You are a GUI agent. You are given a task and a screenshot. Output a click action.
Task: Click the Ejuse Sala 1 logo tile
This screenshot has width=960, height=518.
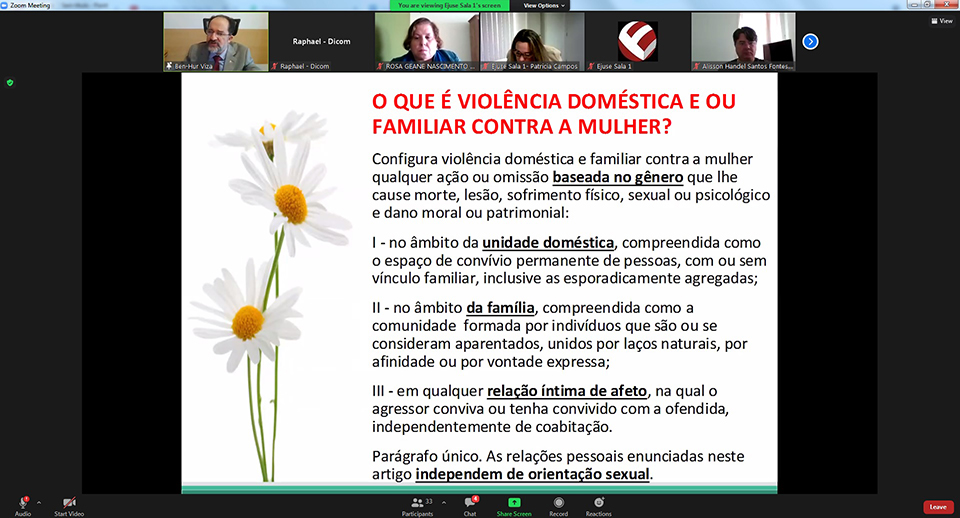637,41
